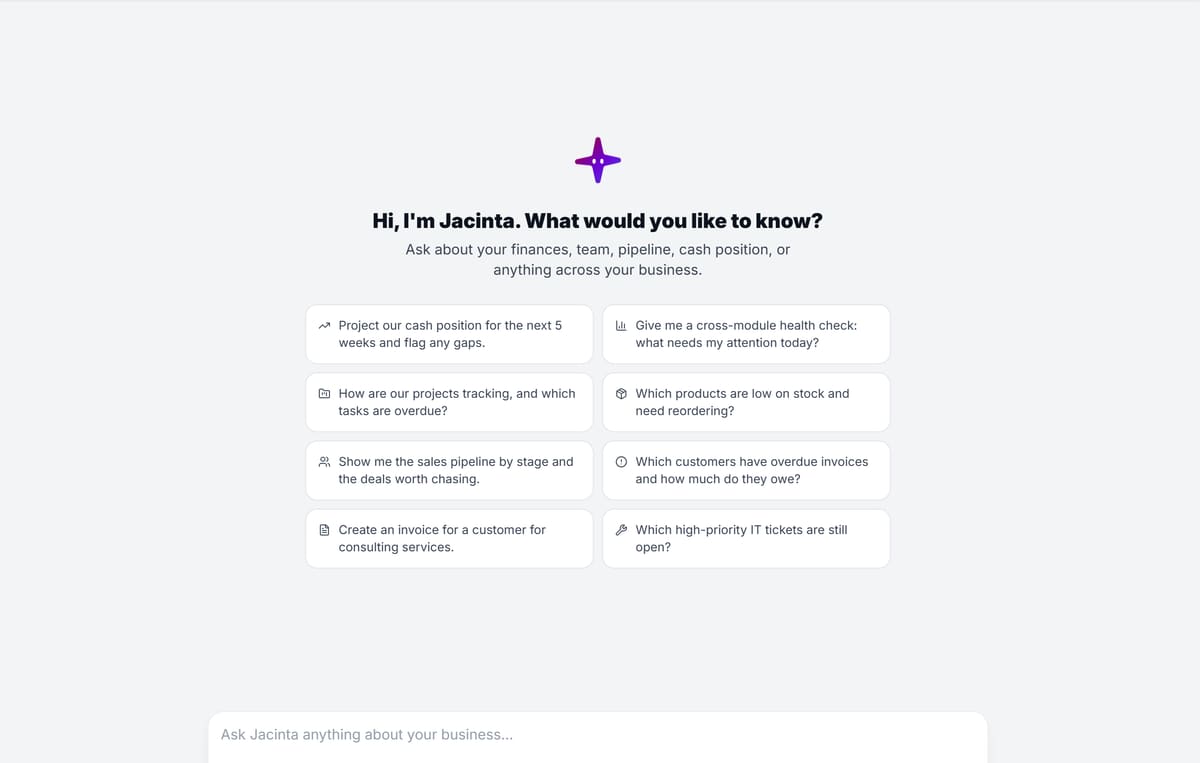Click the wrench icon beside IT tickets

(621, 530)
